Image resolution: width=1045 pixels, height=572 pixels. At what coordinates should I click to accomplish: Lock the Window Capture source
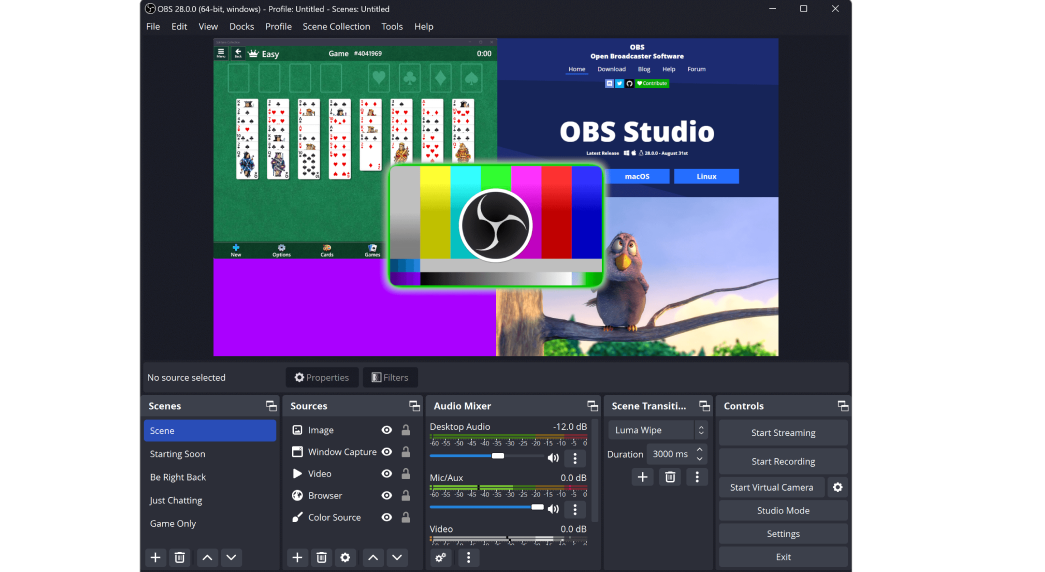click(x=405, y=452)
